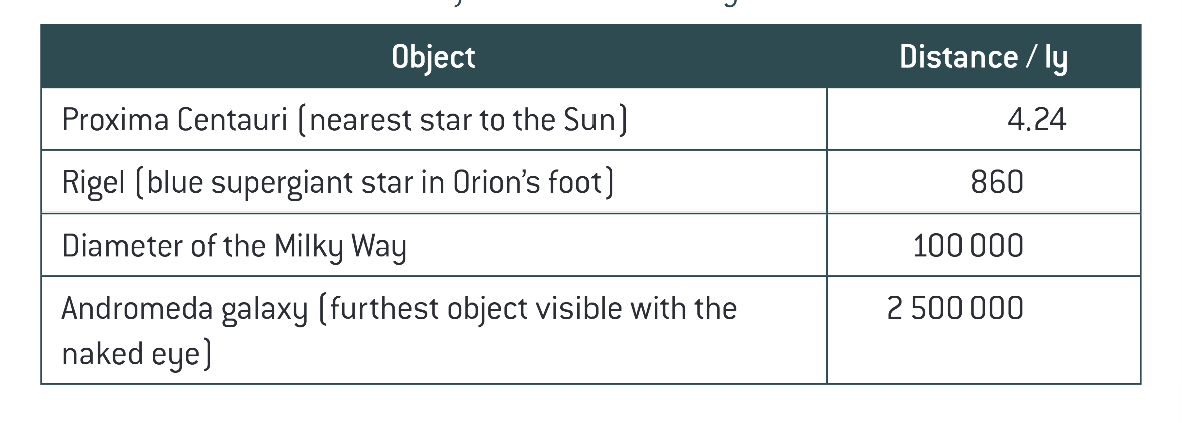Viewport: 1182px width, 423px height.
Task: Click the 860 distance value
Action: (x=995, y=183)
